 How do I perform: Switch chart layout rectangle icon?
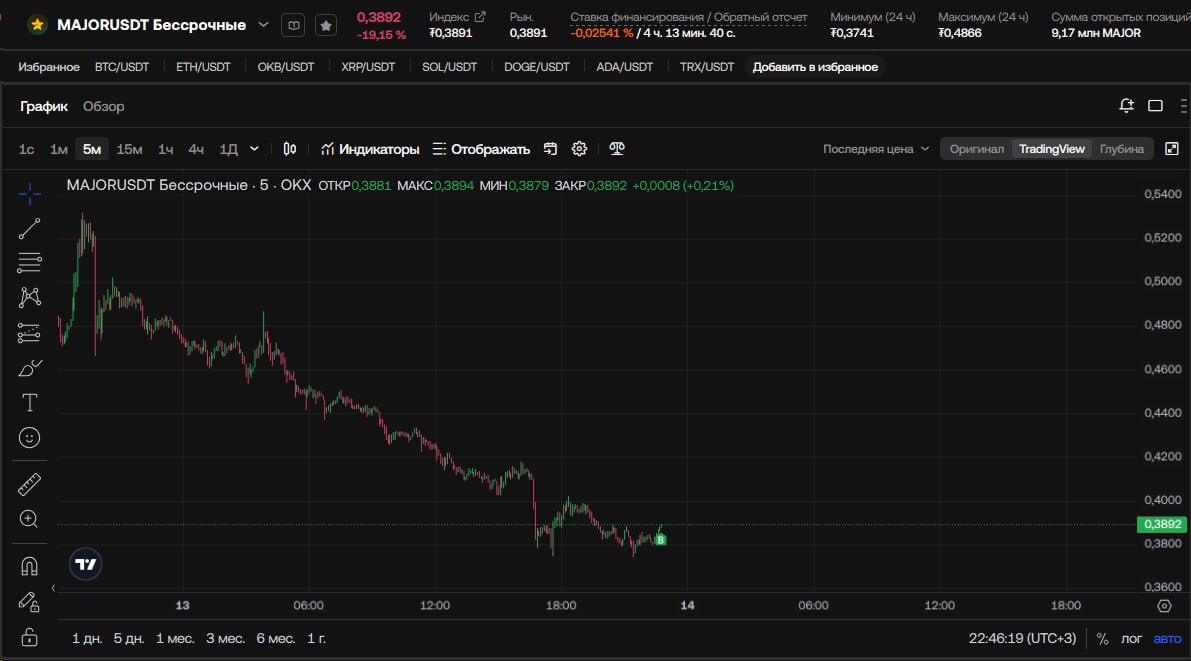click(x=1155, y=106)
